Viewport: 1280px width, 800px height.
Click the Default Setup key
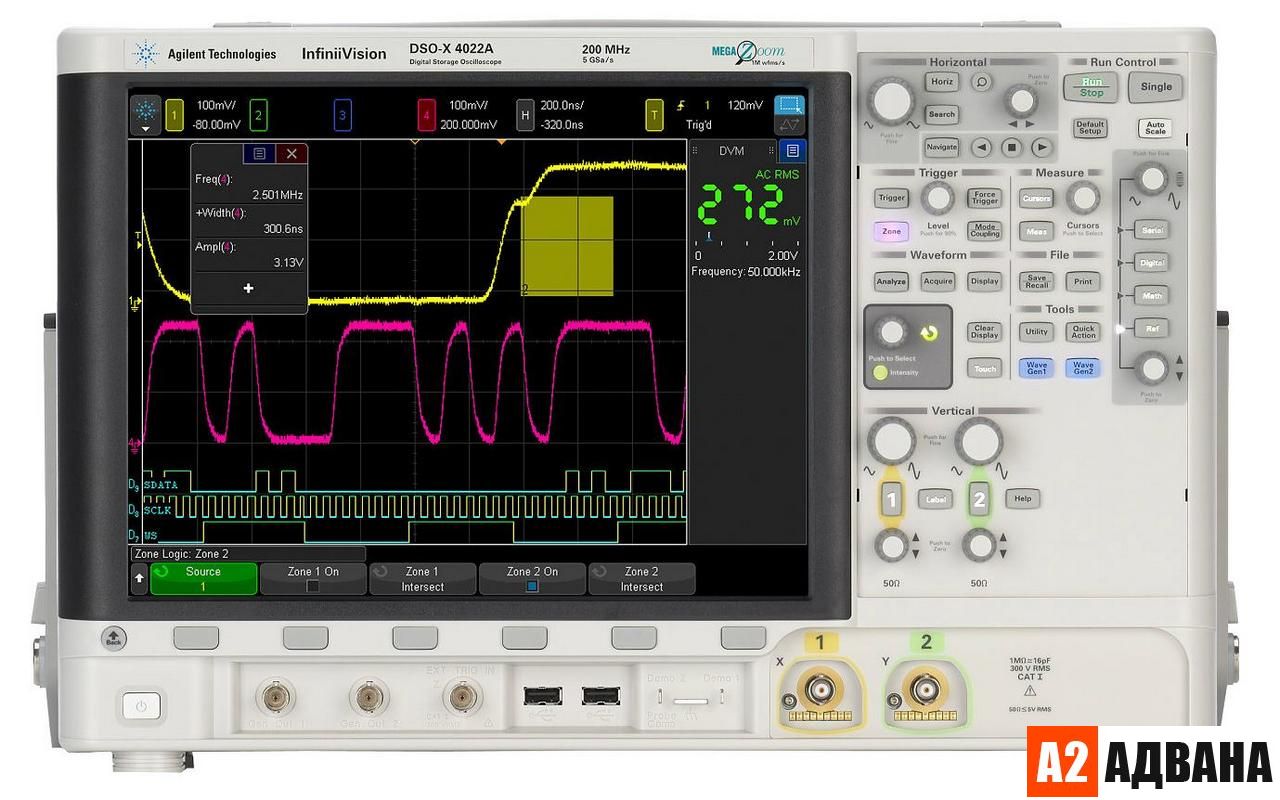point(1089,127)
